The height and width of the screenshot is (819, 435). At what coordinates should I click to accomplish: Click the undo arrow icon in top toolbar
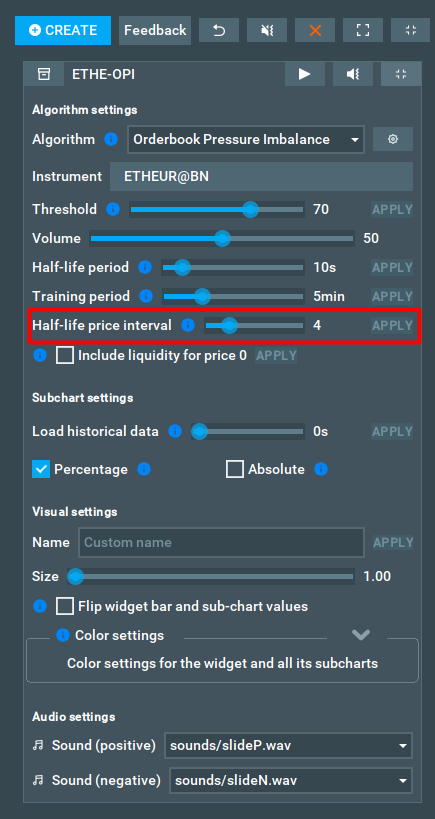[219, 30]
